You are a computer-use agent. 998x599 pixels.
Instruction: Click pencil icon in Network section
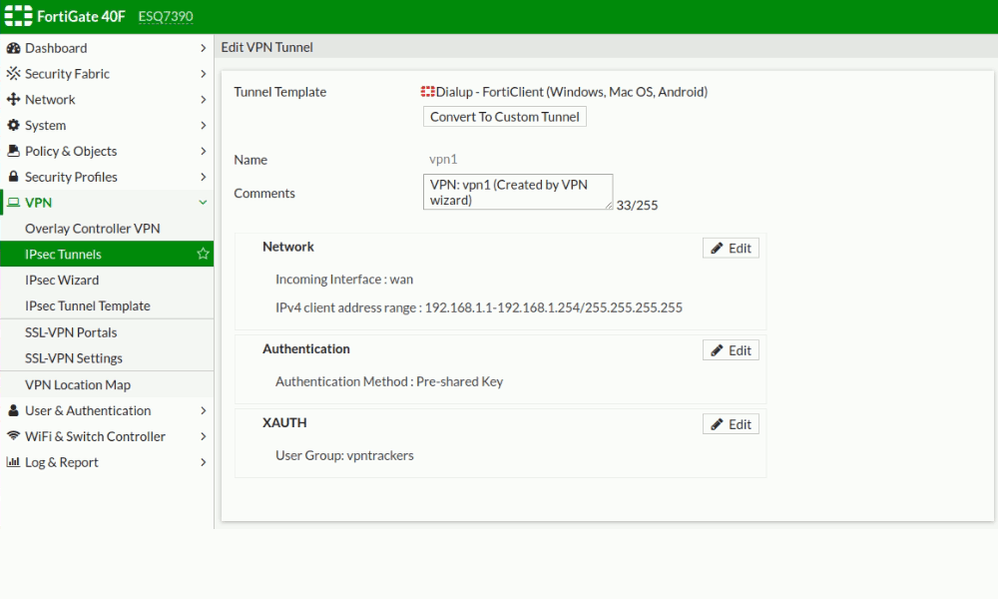(x=717, y=248)
